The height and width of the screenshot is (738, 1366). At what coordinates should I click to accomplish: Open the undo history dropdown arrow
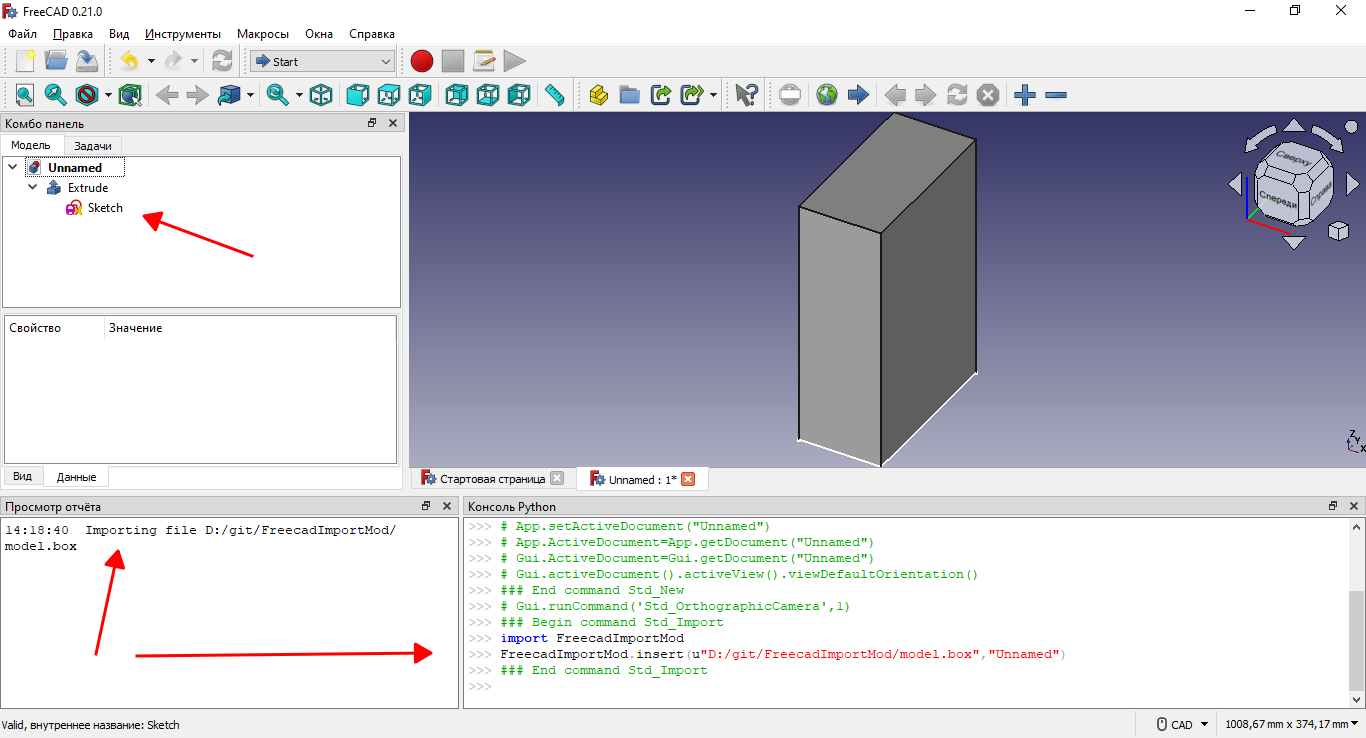tap(151, 61)
